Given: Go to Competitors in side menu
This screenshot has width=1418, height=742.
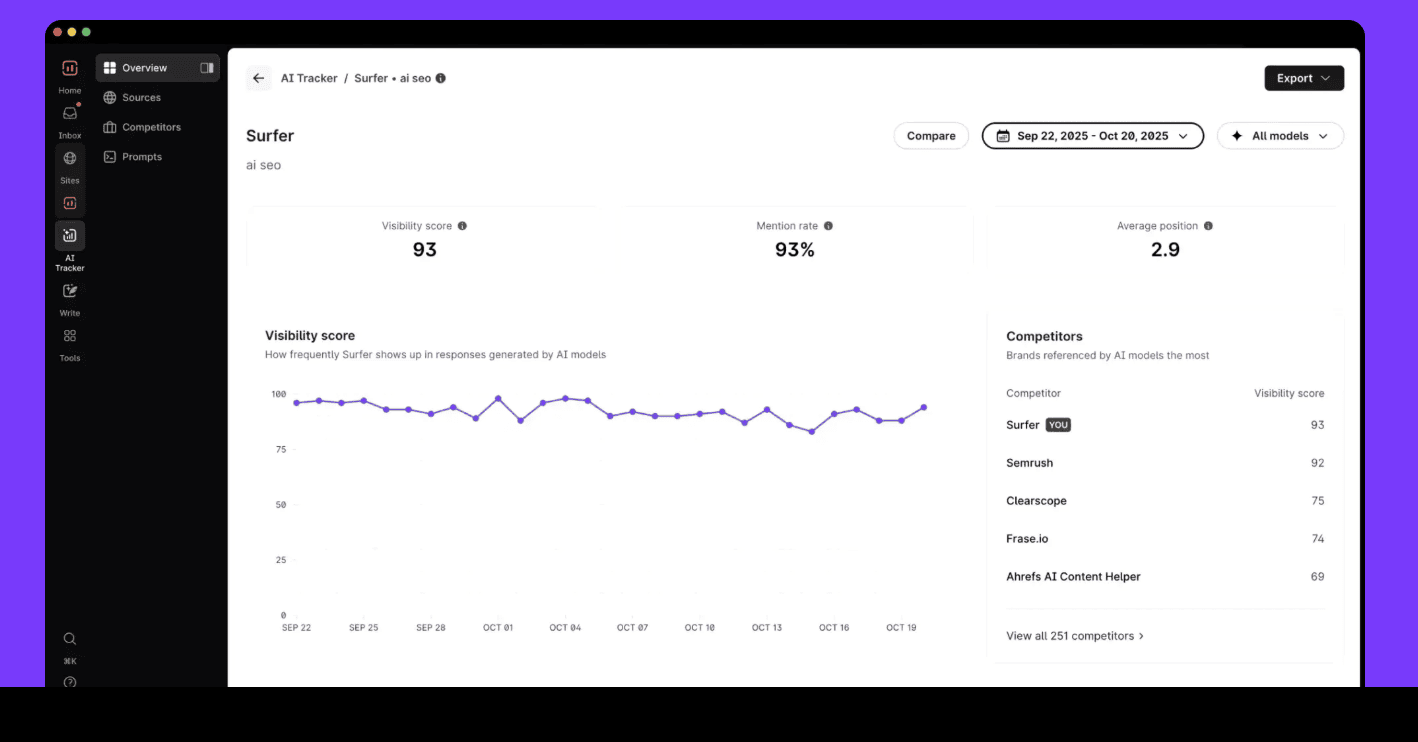Looking at the screenshot, I should coord(151,127).
